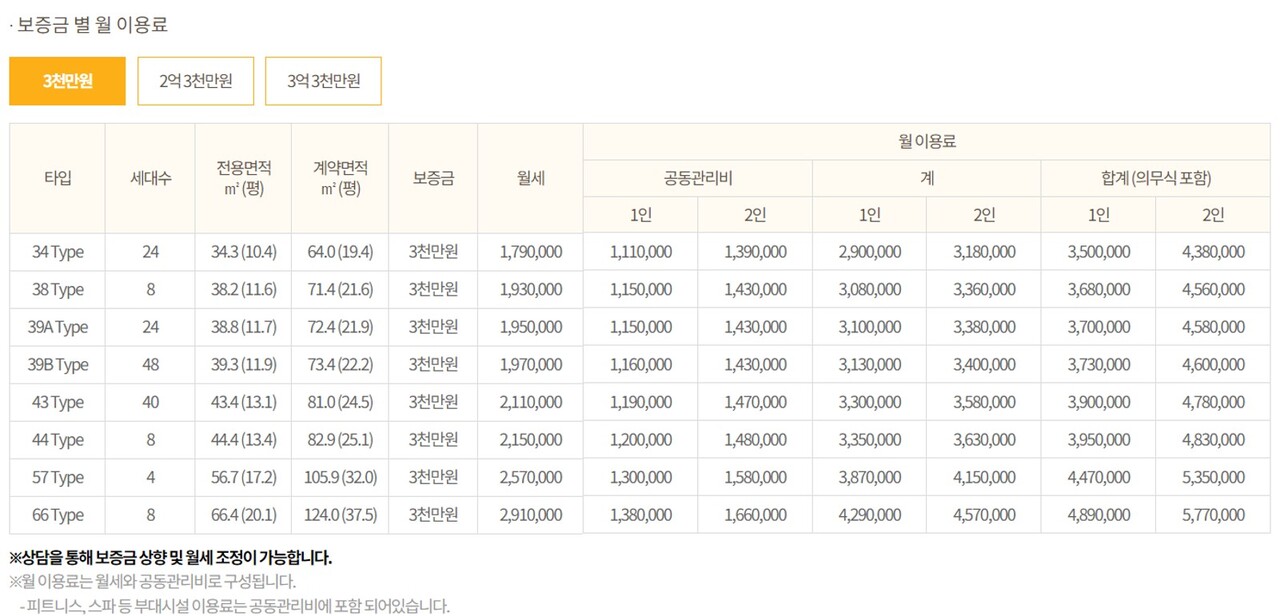This screenshot has height=616, width=1280.
Task: Select the 57 Type row label
Action: coord(57,477)
